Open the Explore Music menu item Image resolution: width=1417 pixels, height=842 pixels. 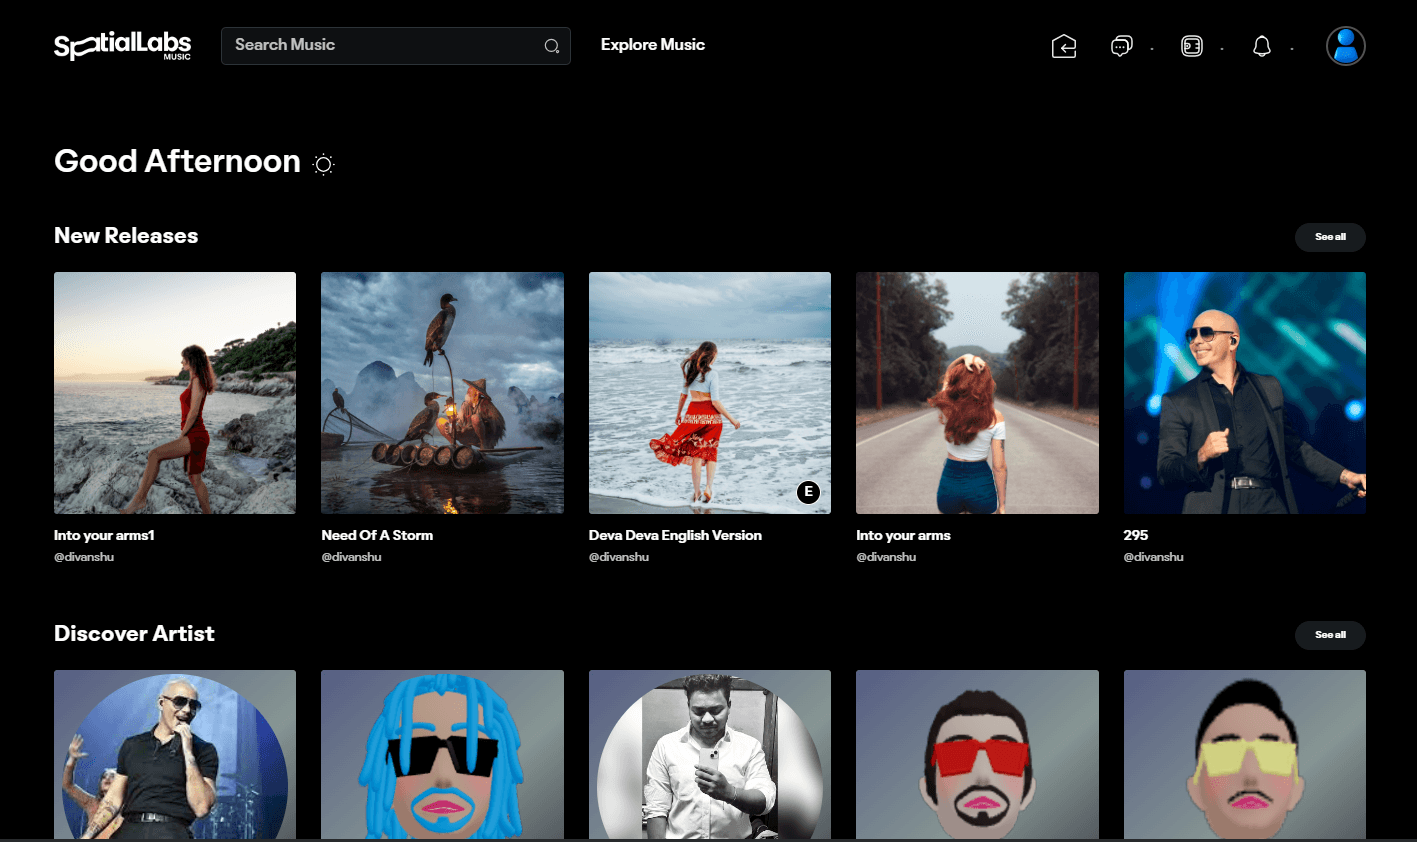pyautogui.click(x=653, y=45)
